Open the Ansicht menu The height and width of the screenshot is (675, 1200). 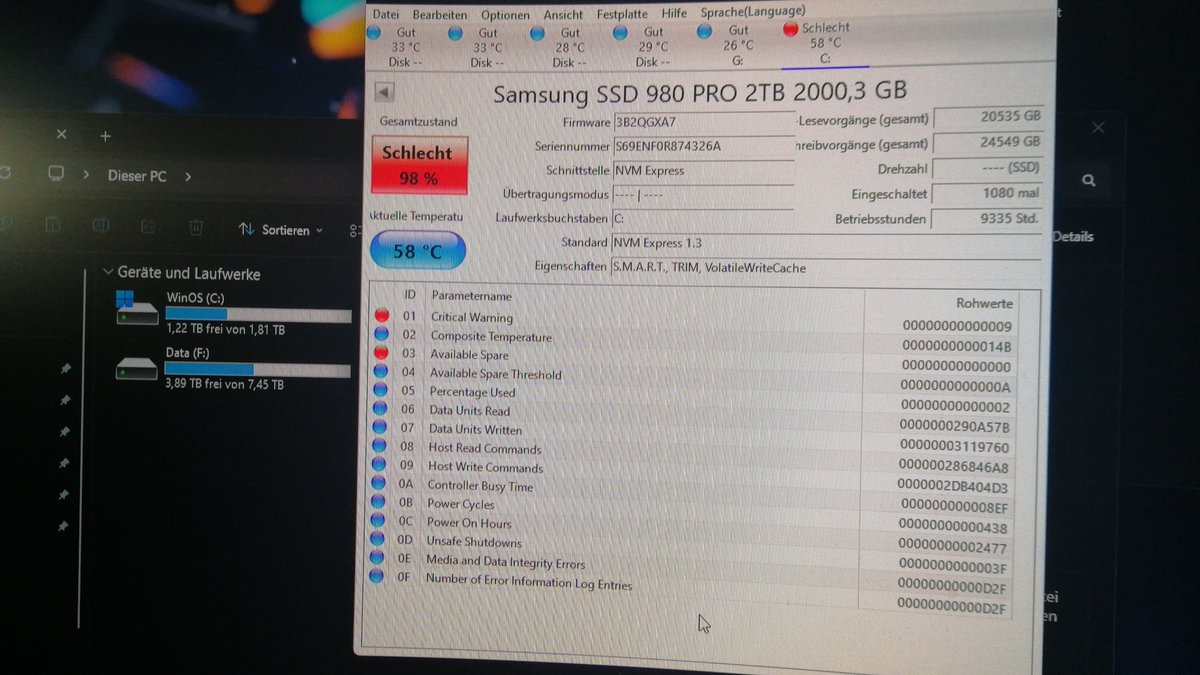point(563,14)
